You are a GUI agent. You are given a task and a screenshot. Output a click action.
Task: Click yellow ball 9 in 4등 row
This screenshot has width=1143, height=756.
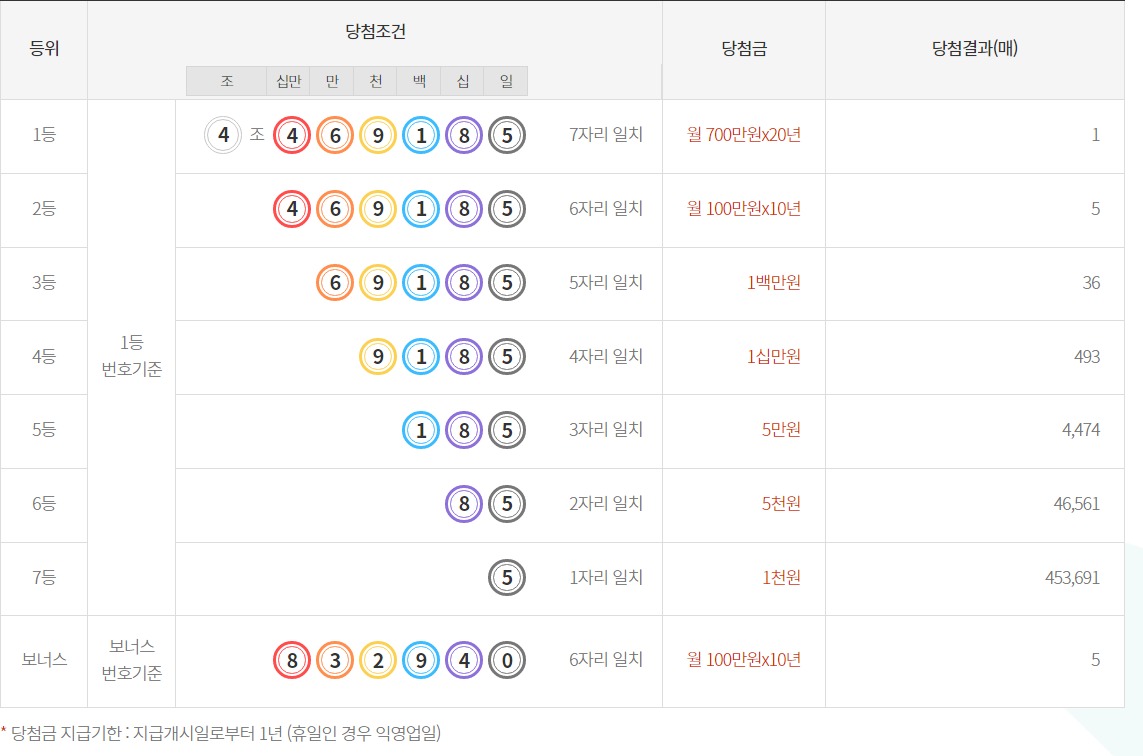[378, 356]
